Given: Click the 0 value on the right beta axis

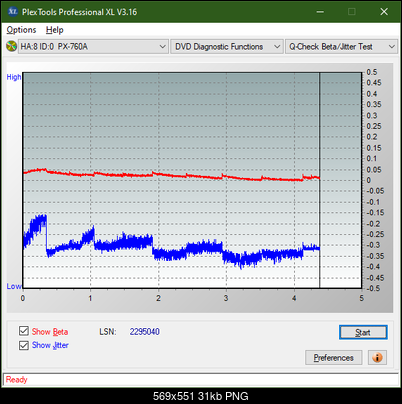Looking at the screenshot, I should click(x=369, y=180).
